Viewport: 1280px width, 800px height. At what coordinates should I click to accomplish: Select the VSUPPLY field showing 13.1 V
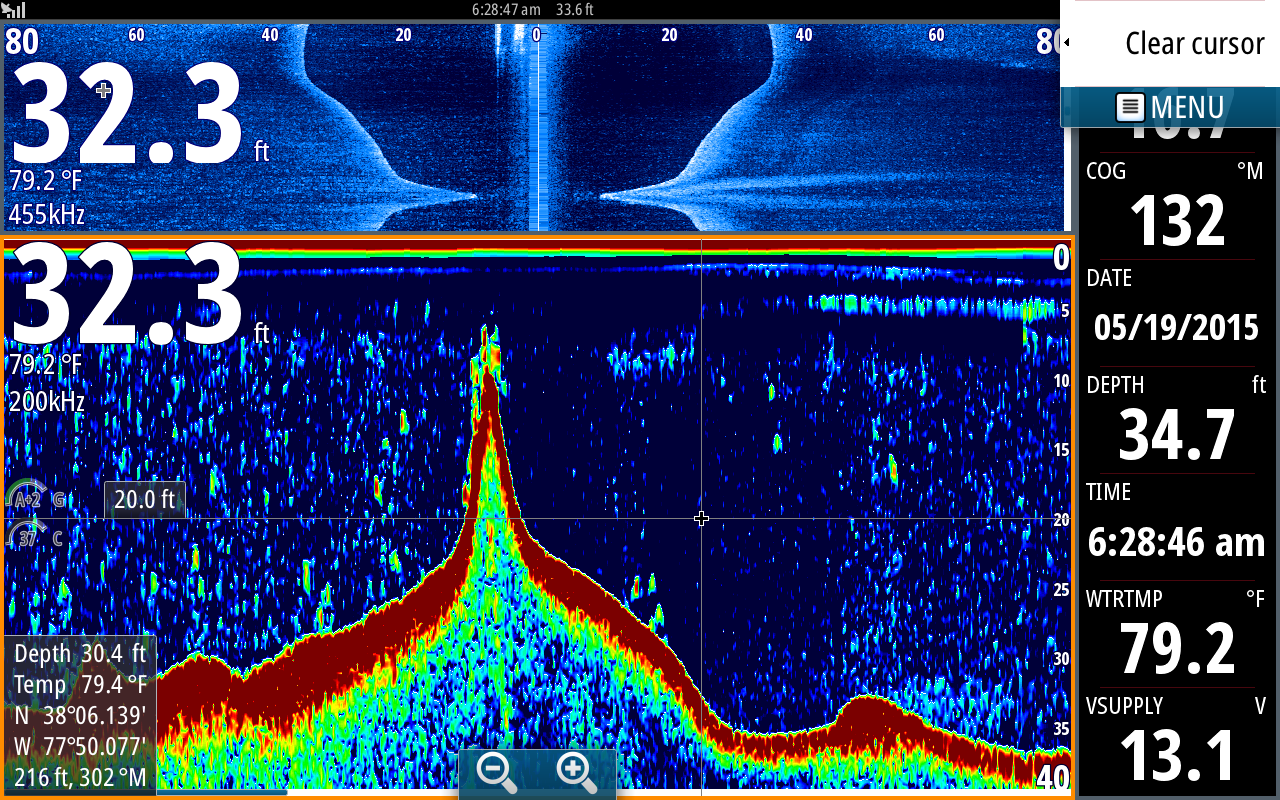pyautogui.click(x=1176, y=740)
